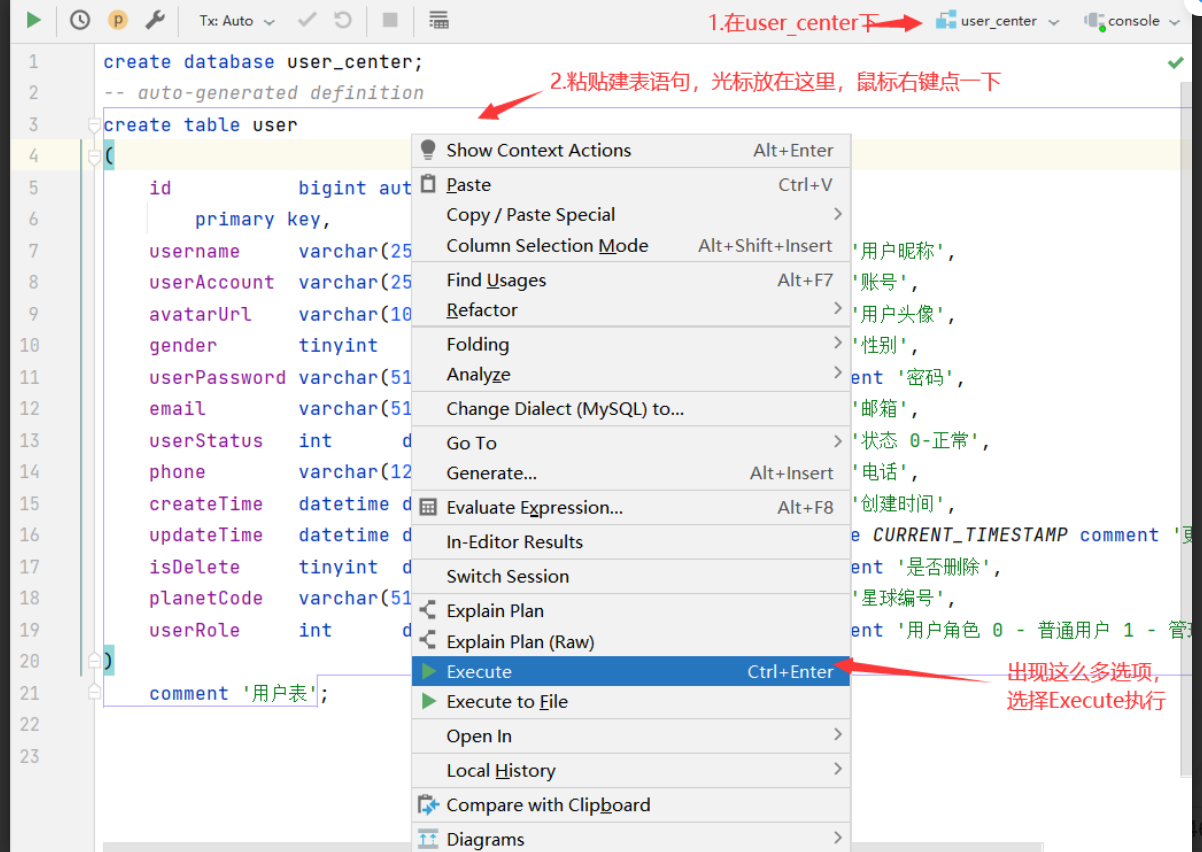This screenshot has height=852, width=1202.
Task: Open the console session dropdown
Action: pyautogui.click(x=1132, y=21)
